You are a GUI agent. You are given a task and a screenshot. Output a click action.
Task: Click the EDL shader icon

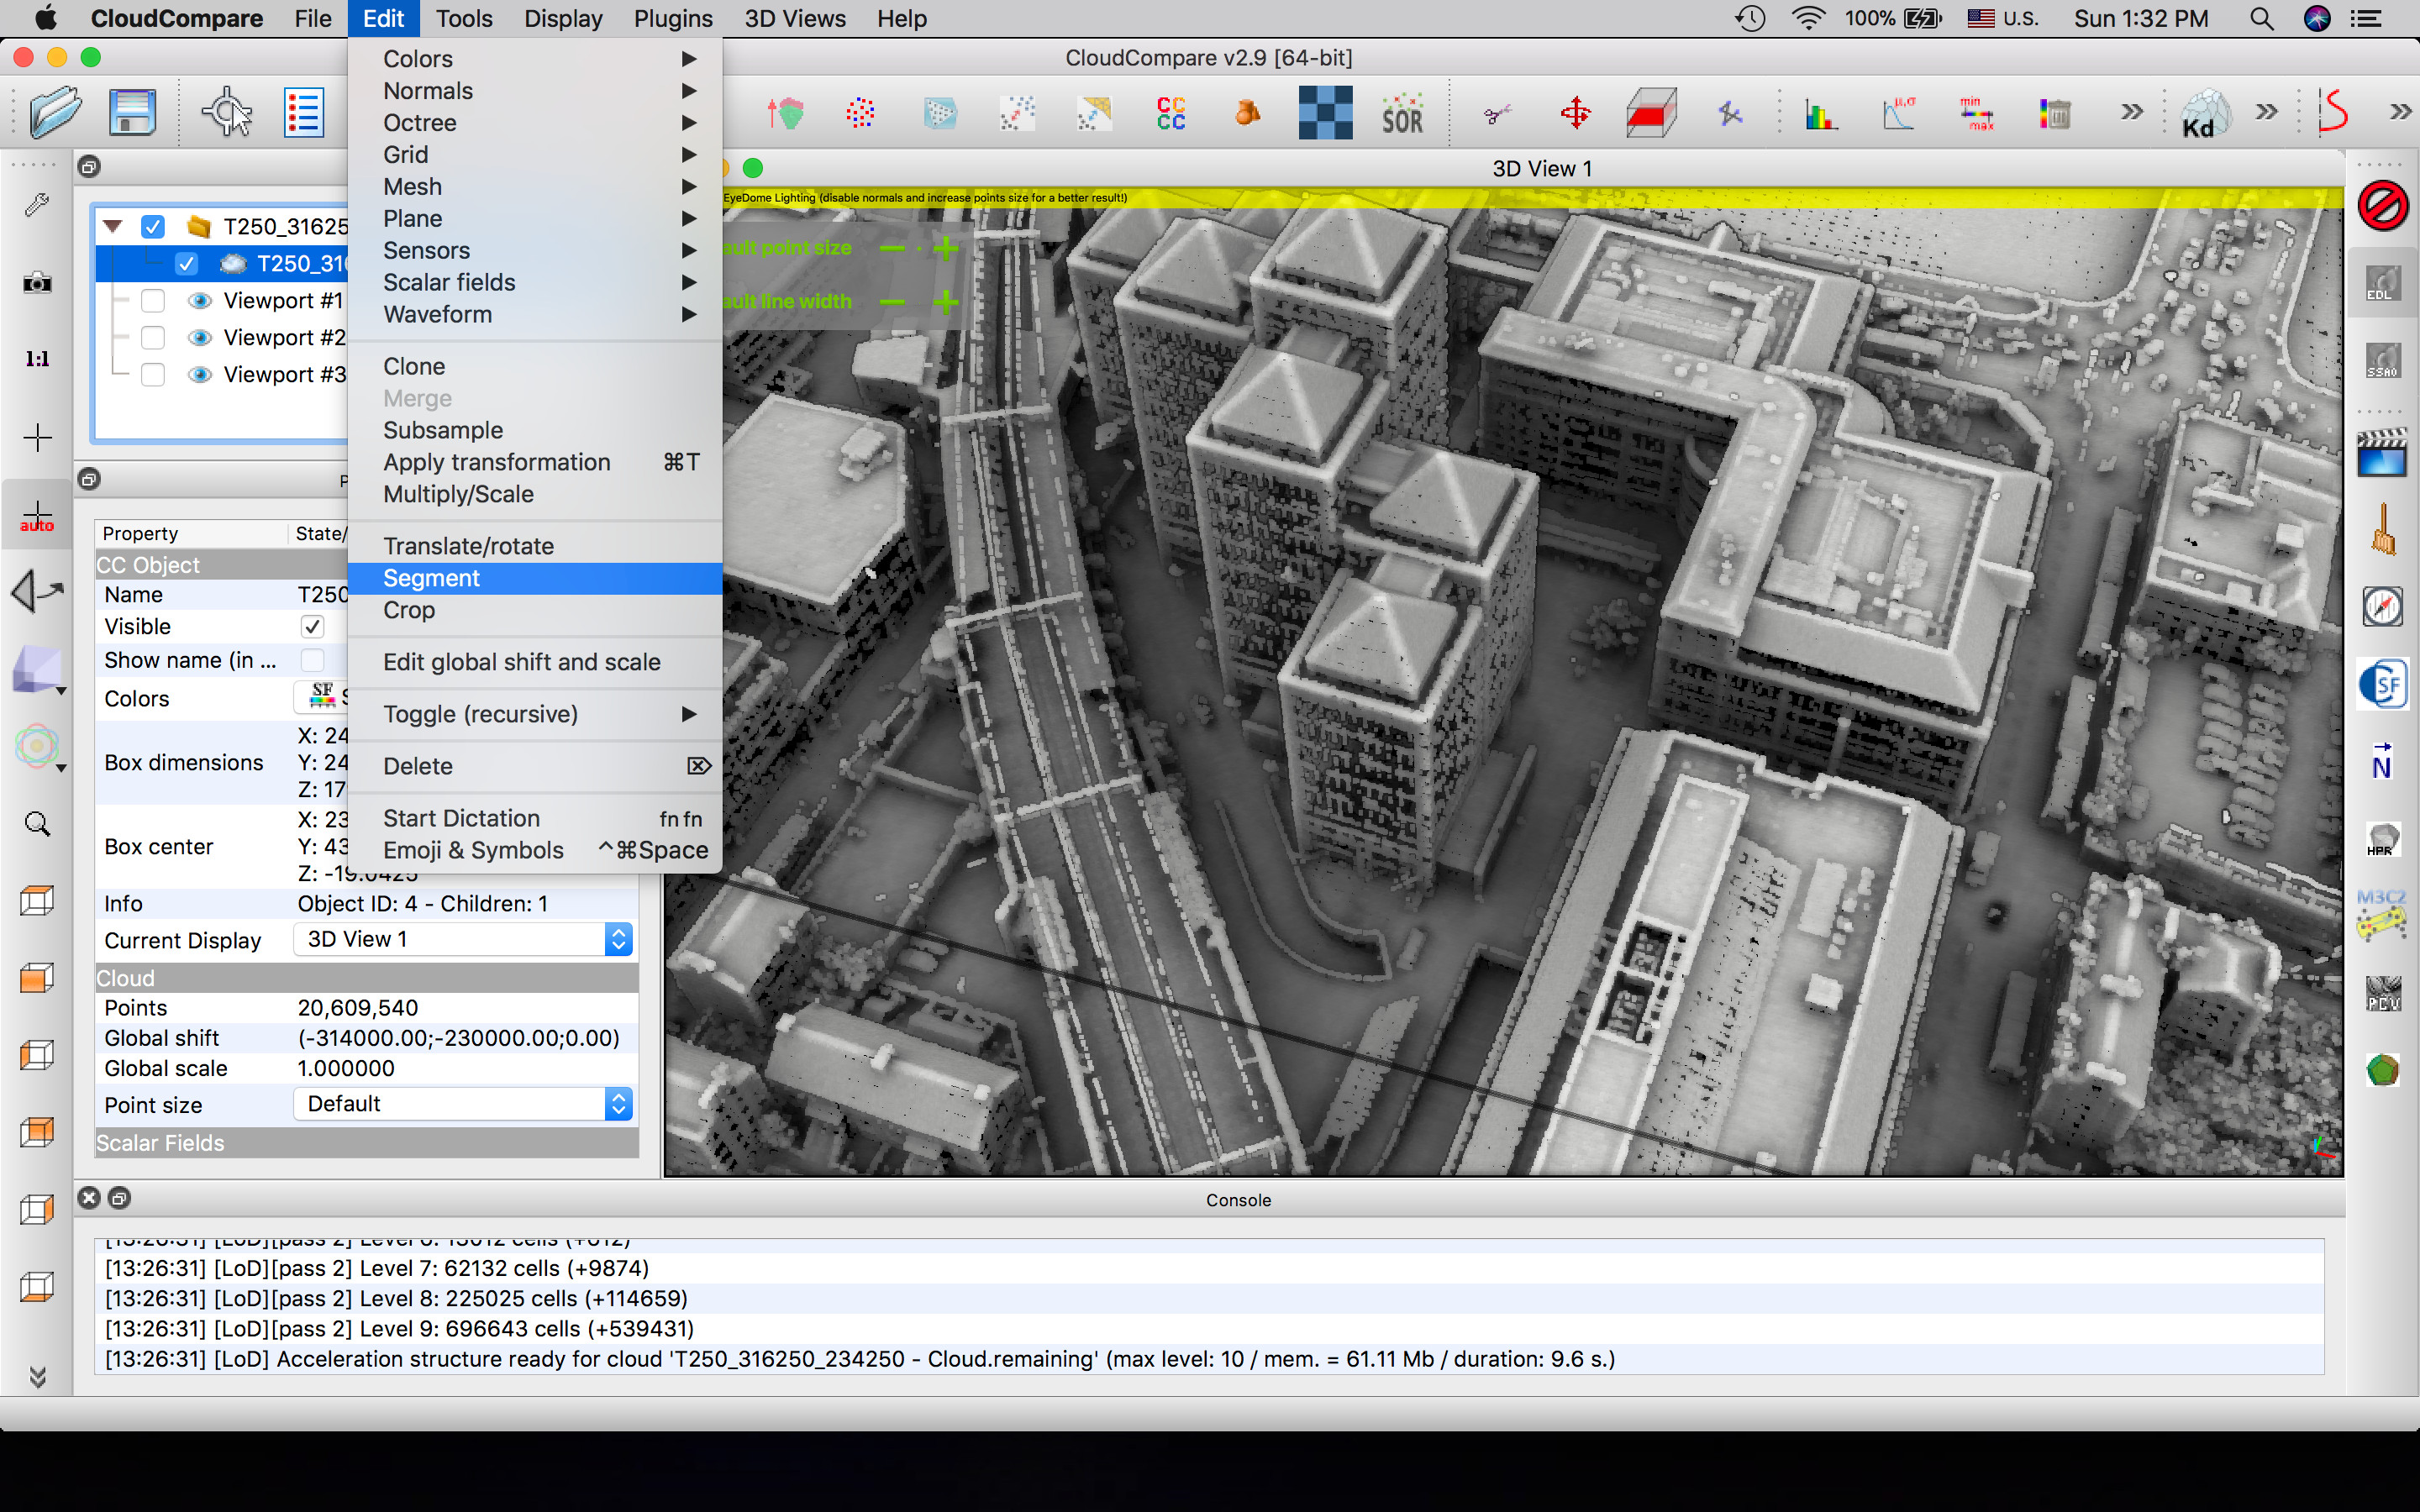click(x=2382, y=284)
